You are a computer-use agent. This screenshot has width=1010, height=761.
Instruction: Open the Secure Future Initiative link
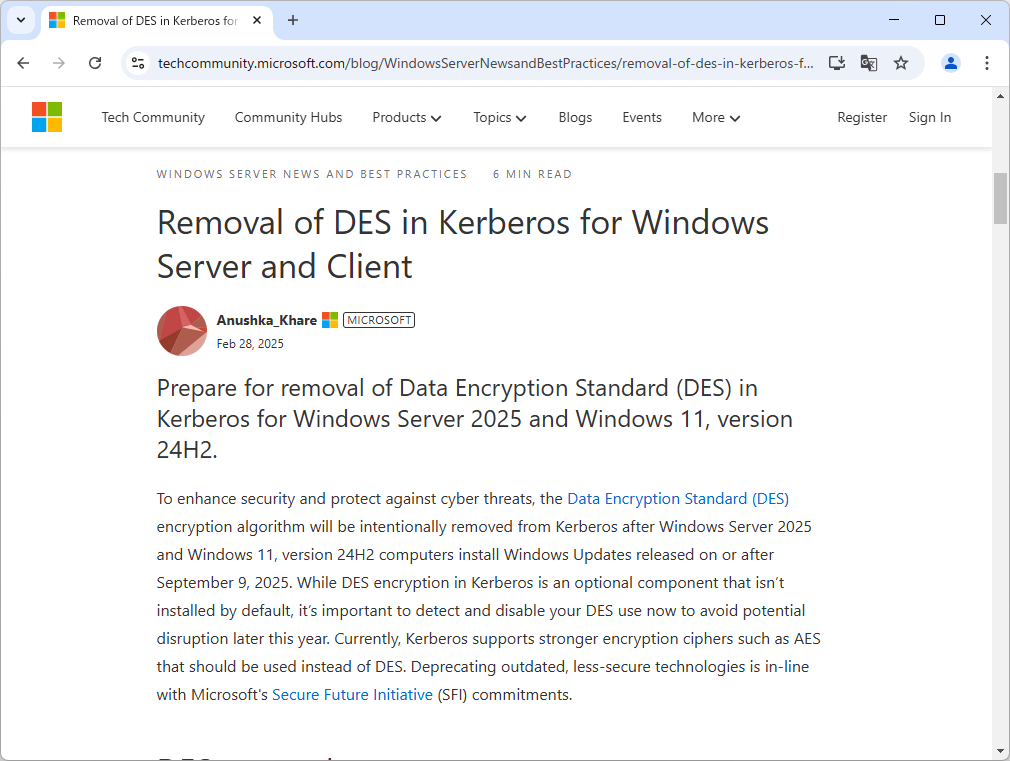tap(352, 695)
